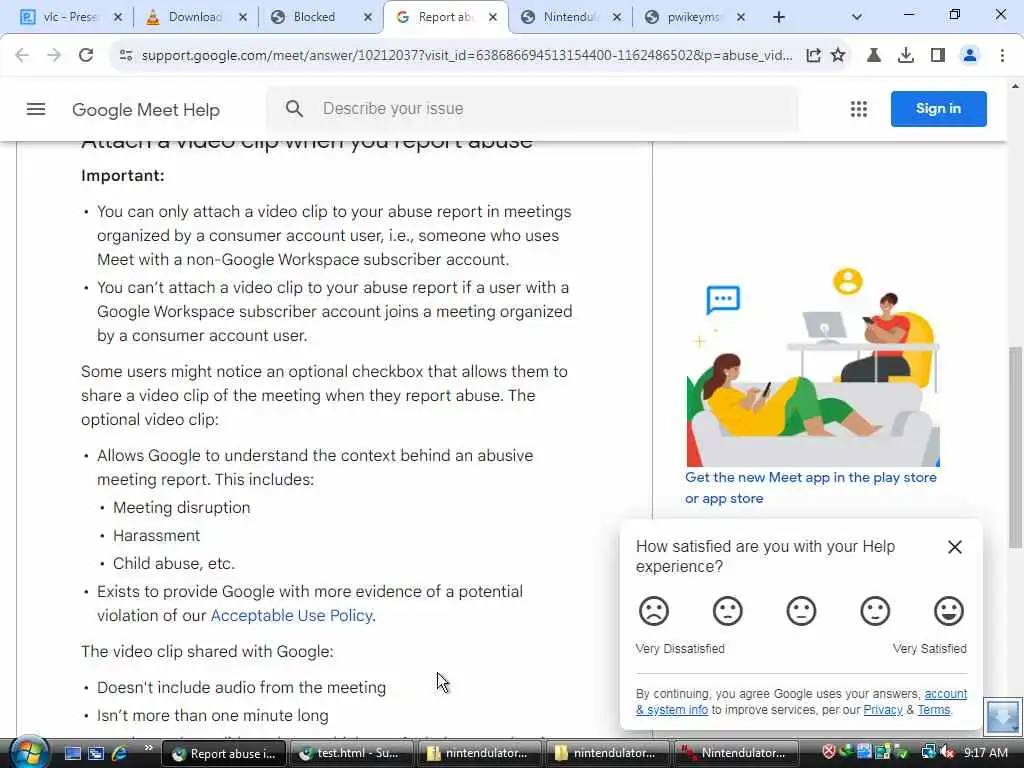Image resolution: width=1024 pixels, height=768 pixels.
Task: Share this page icon
Action: (813, 56)
